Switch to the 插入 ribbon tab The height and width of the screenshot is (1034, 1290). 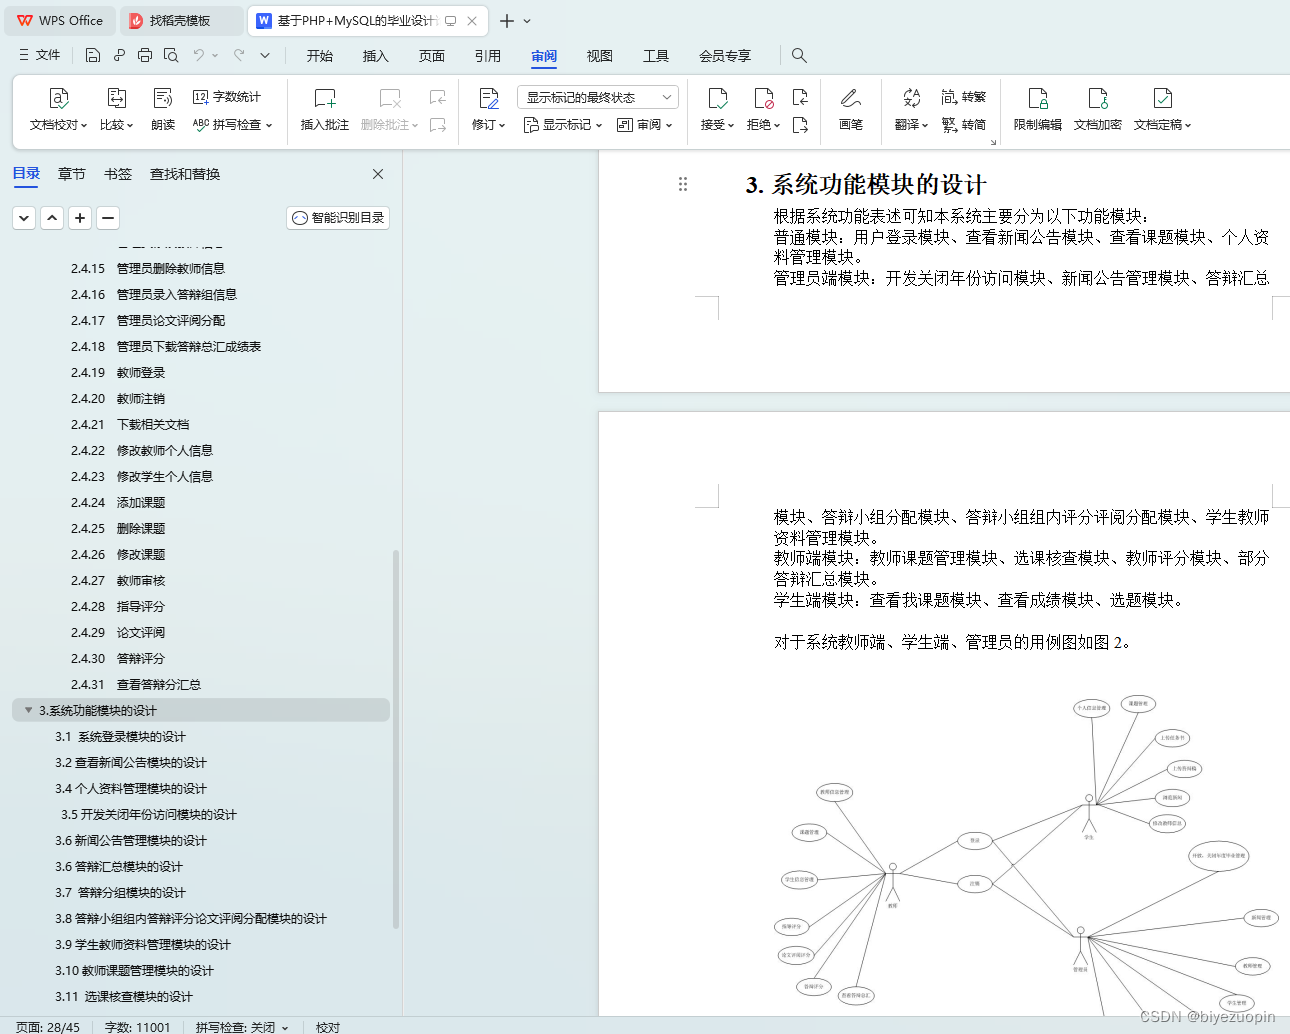tap(376, 56)
